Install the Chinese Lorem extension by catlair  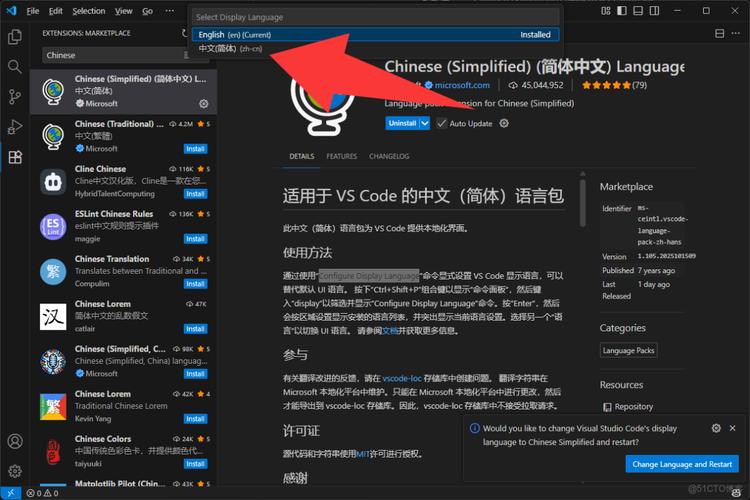click(x=195, y=329)
